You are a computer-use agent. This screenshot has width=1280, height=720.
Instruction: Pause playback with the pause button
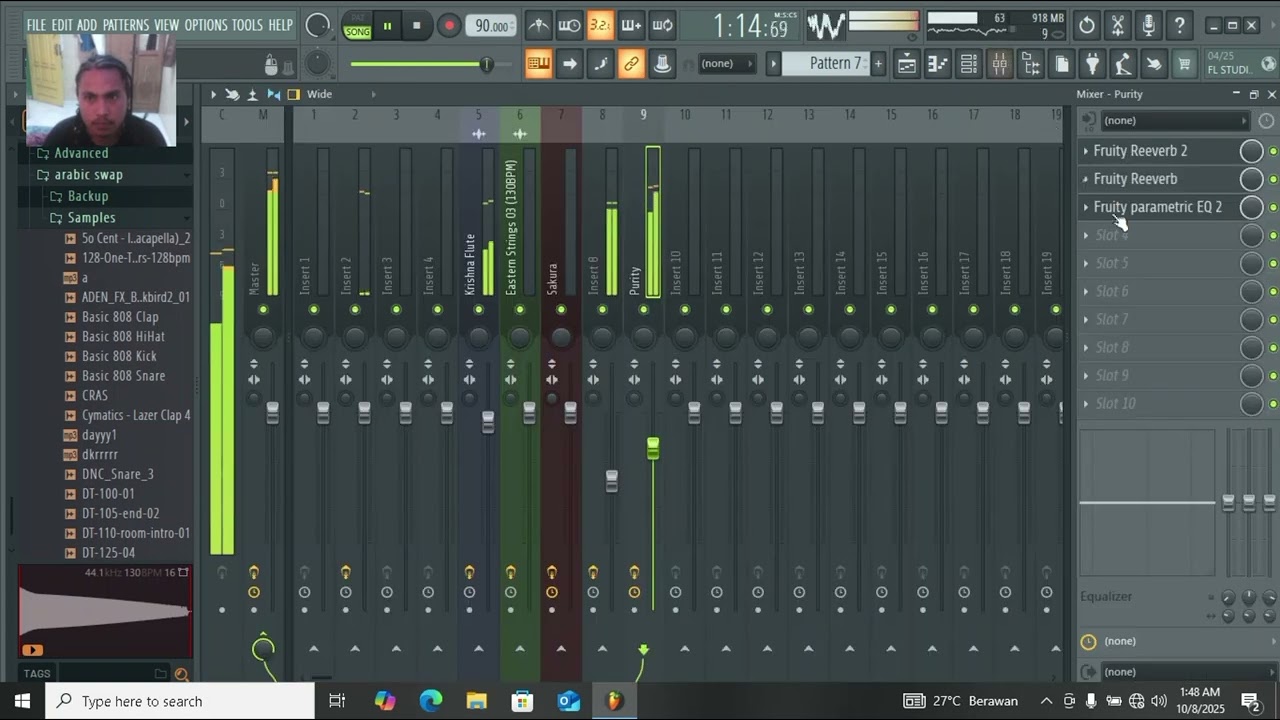(x=387, y=26)
